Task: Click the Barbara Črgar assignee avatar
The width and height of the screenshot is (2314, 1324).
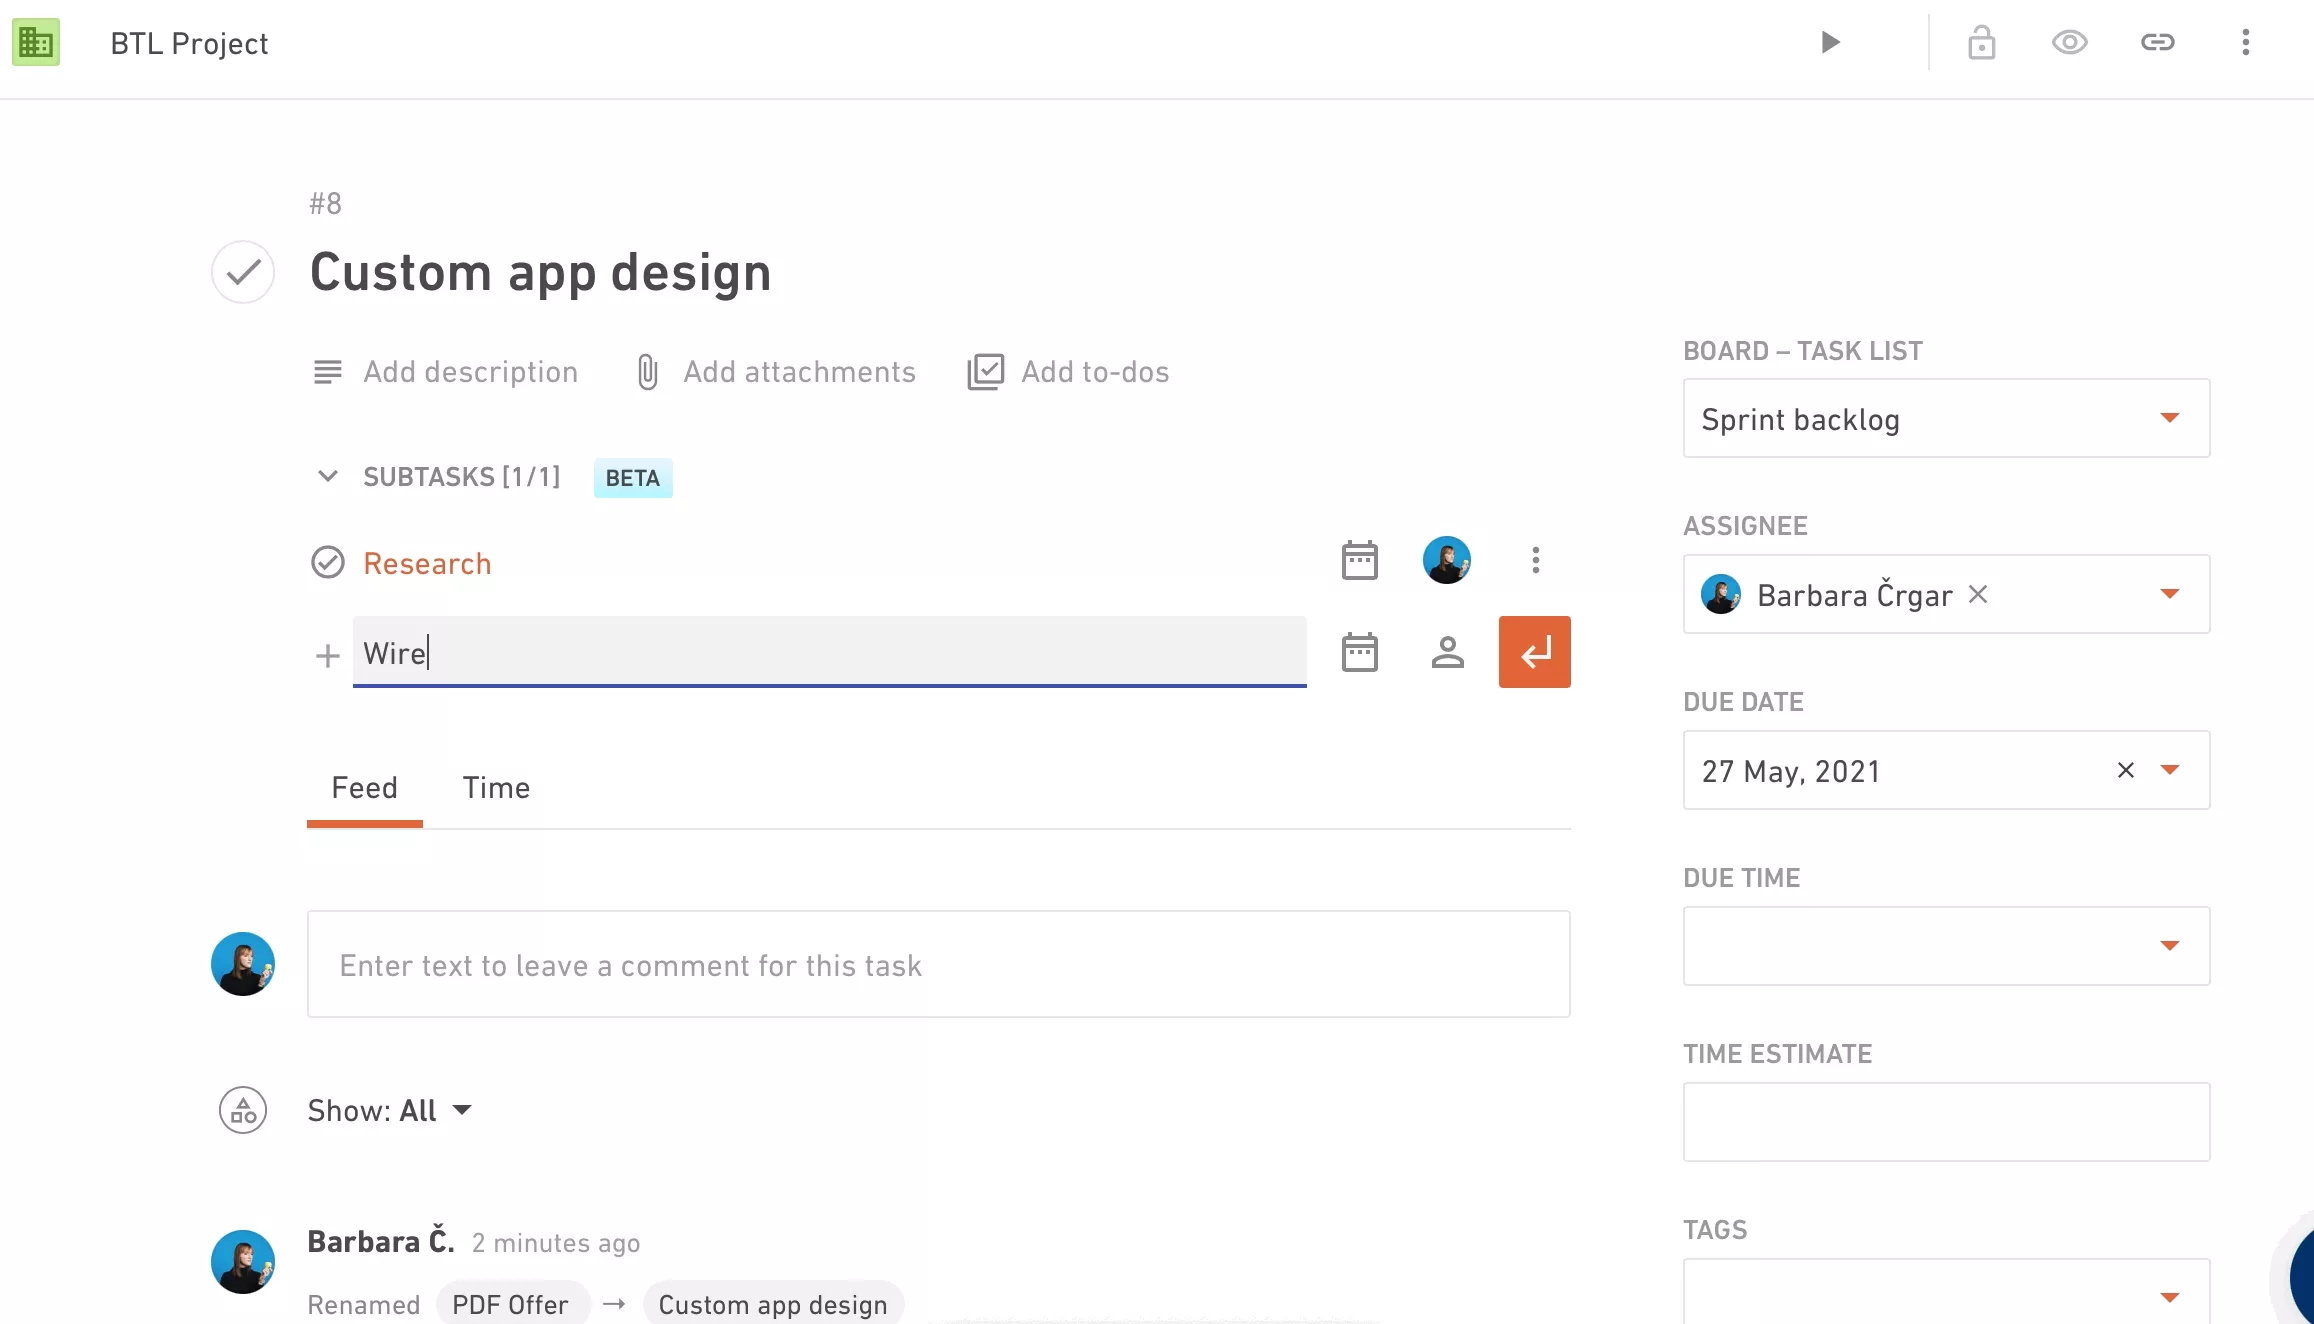Action: [1721, 594]
